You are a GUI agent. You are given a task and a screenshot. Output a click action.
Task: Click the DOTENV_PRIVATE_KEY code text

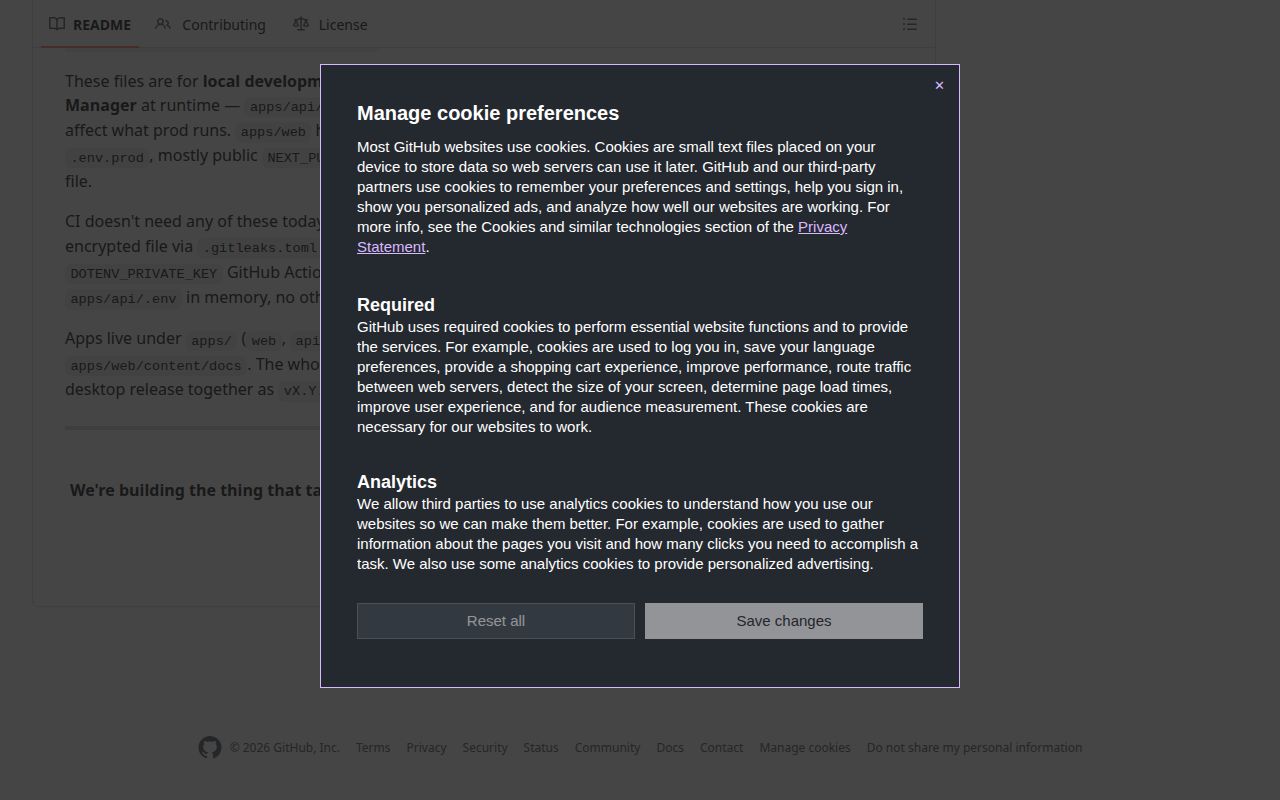[144, 273]
